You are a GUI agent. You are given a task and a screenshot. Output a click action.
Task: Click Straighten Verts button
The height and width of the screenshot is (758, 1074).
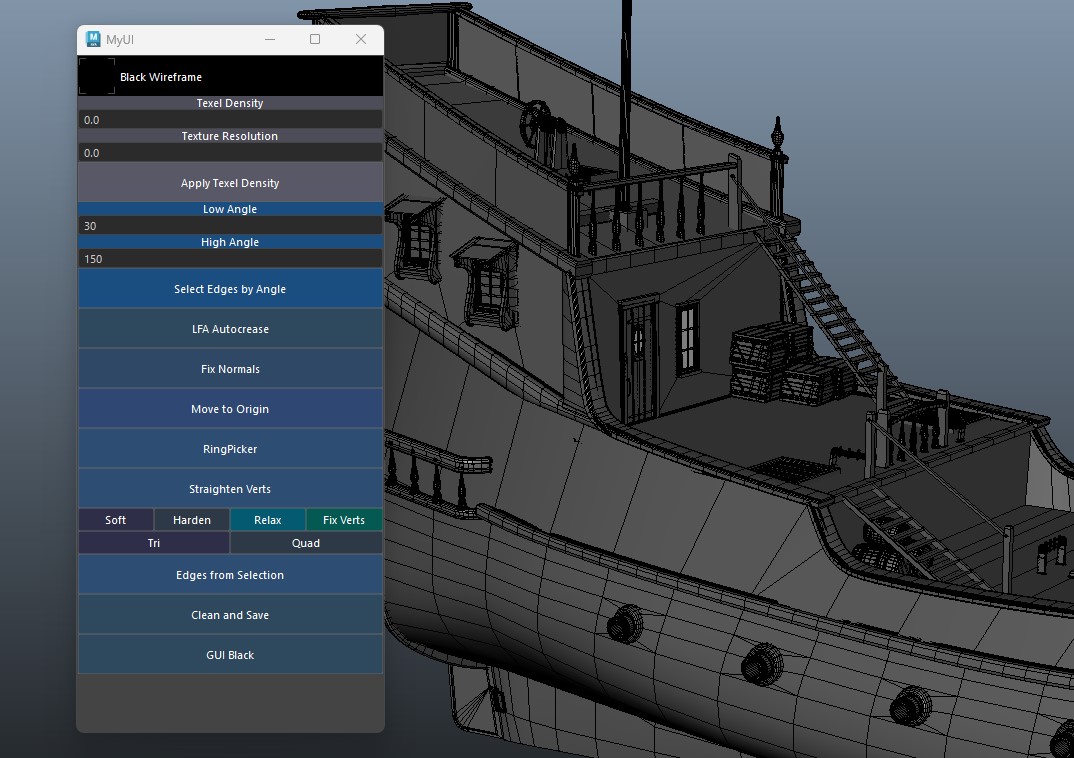point(230,489)
